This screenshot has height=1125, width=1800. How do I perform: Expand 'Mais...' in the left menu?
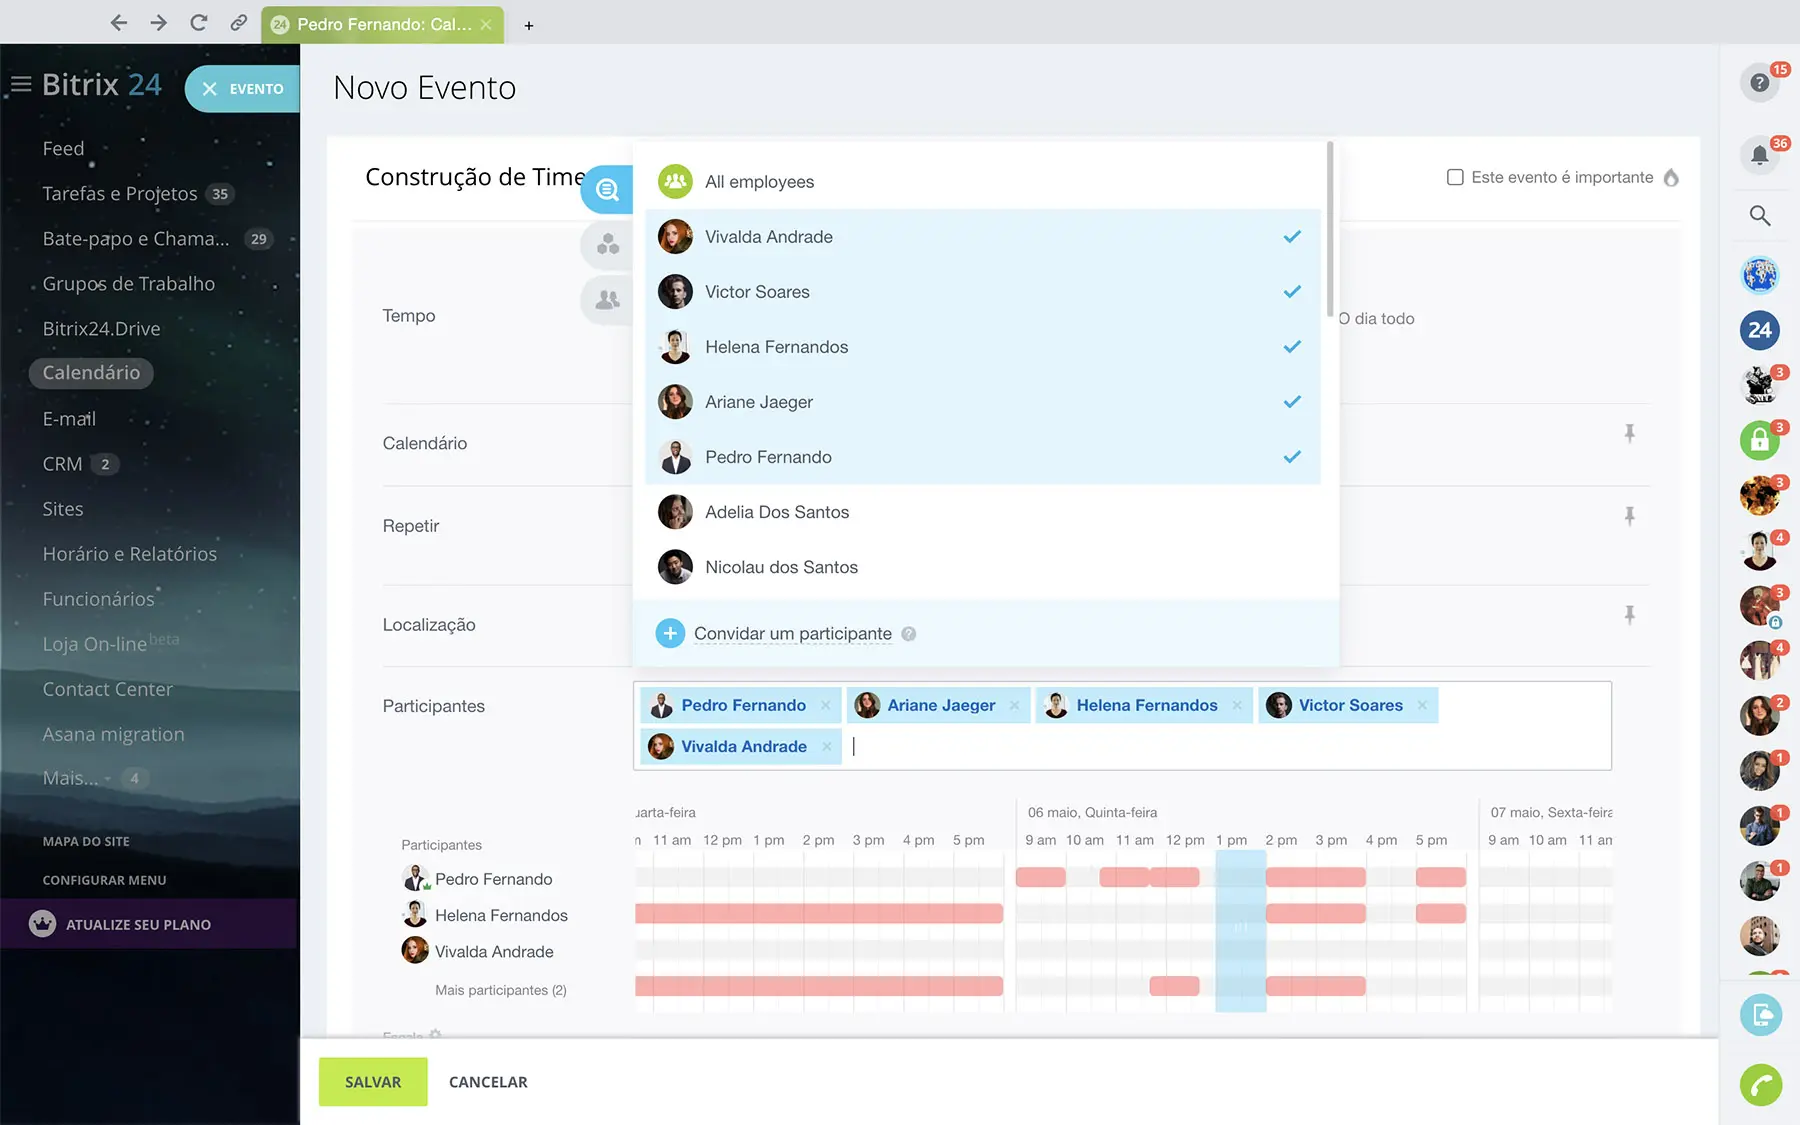click(x=72, y=778)
